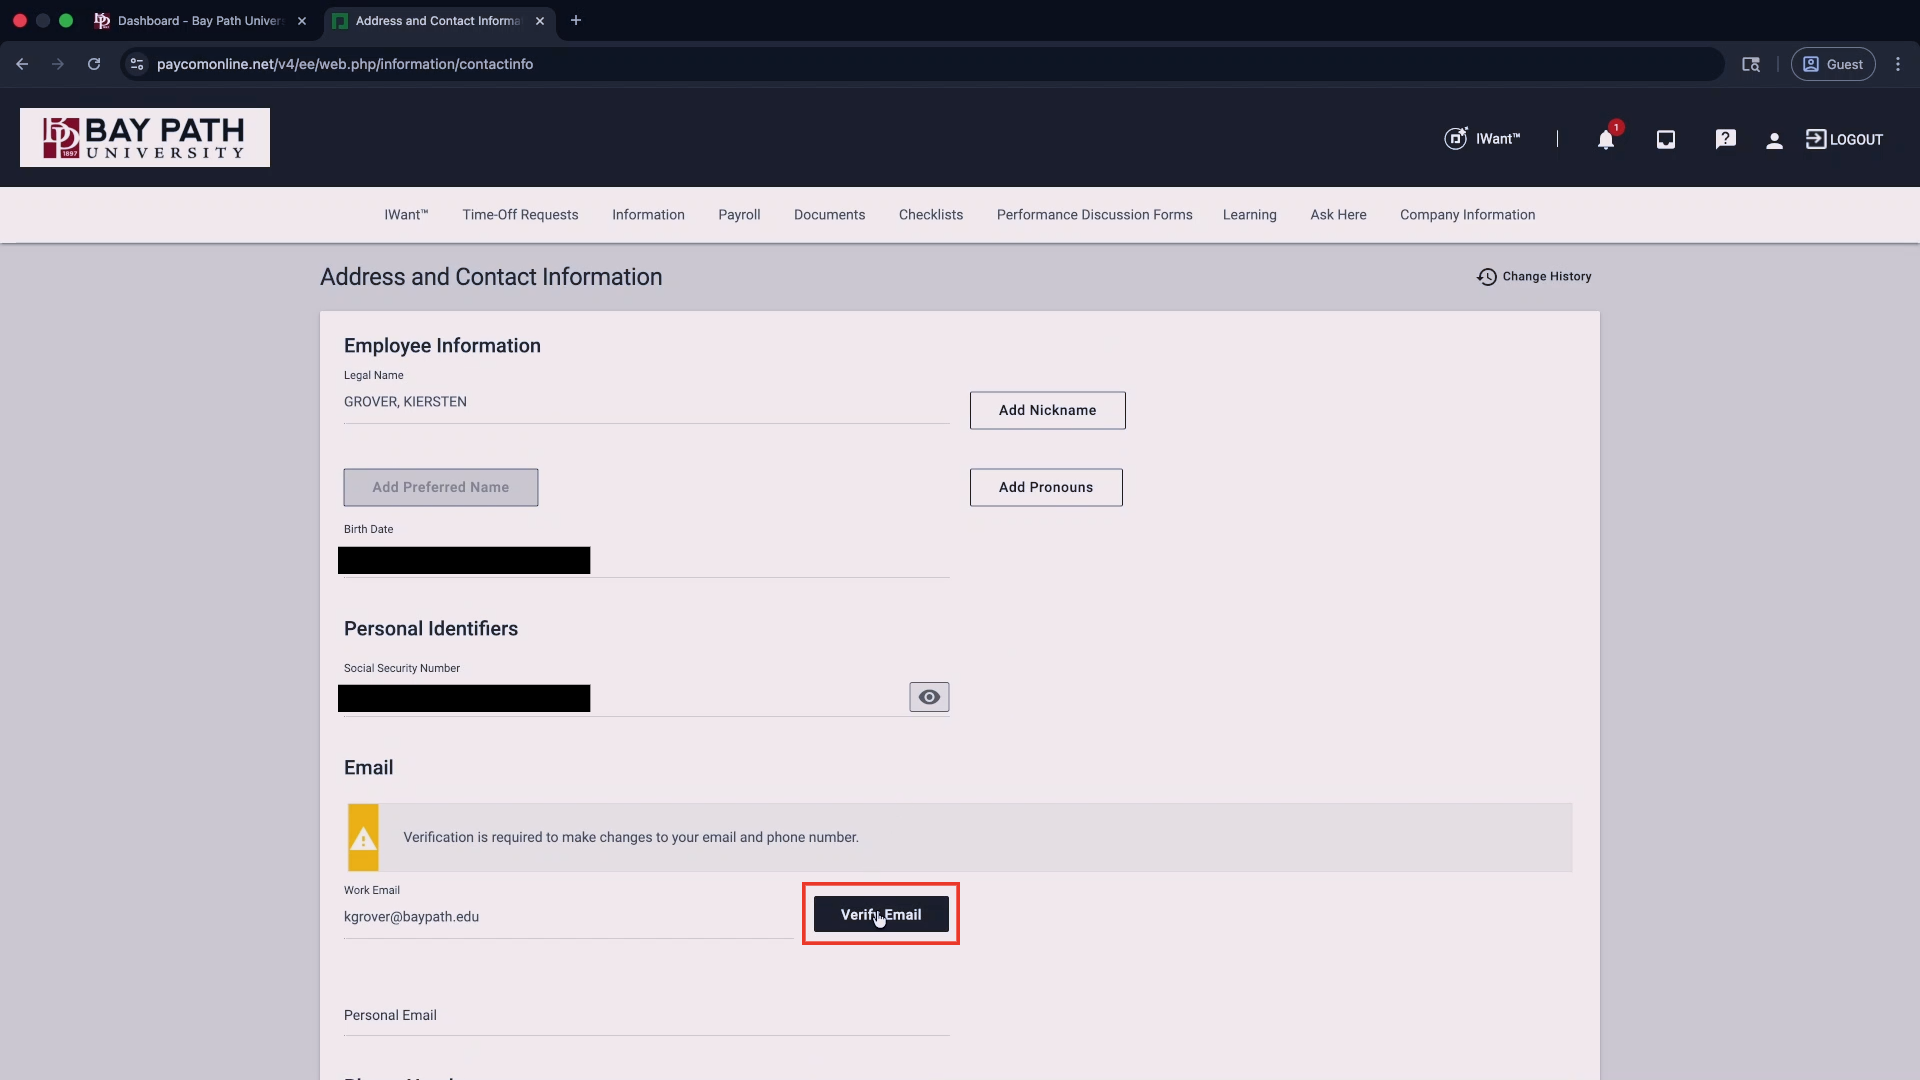Click the Verify Email button
This screenshot has width=1920, height=1080.
(x=880, y=914)
